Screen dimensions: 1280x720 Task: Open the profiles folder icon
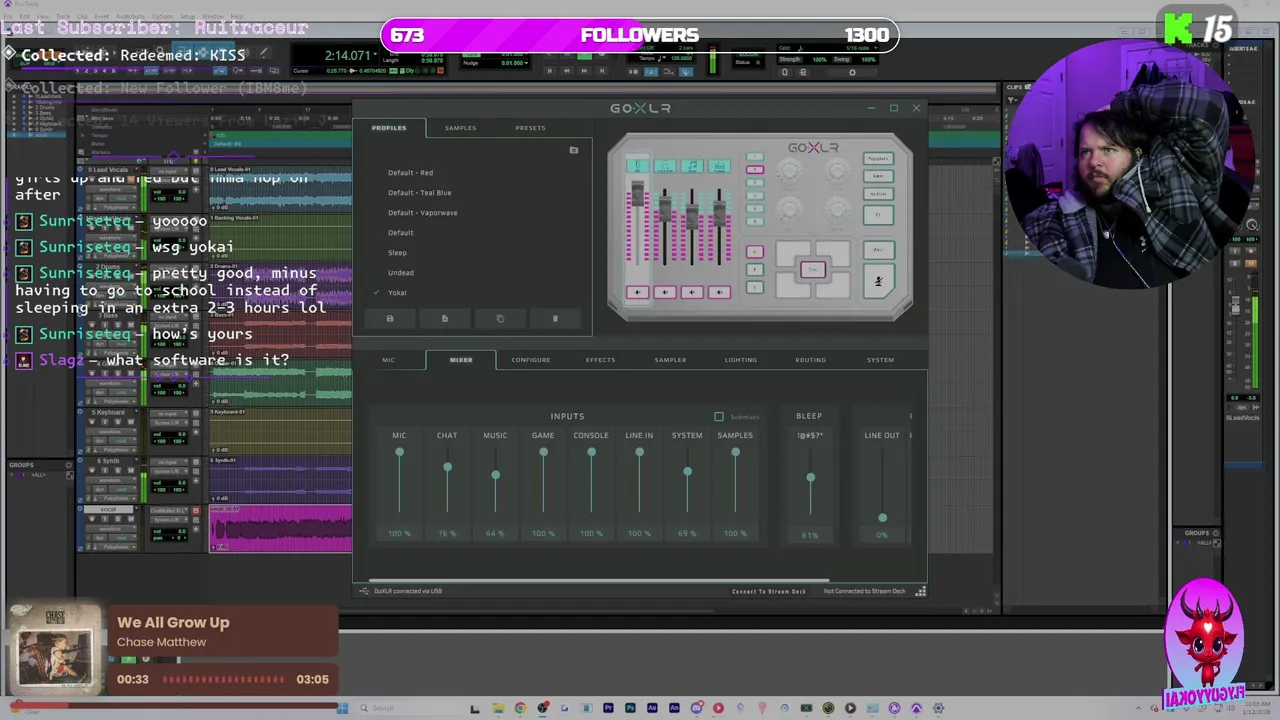point(574,151)
